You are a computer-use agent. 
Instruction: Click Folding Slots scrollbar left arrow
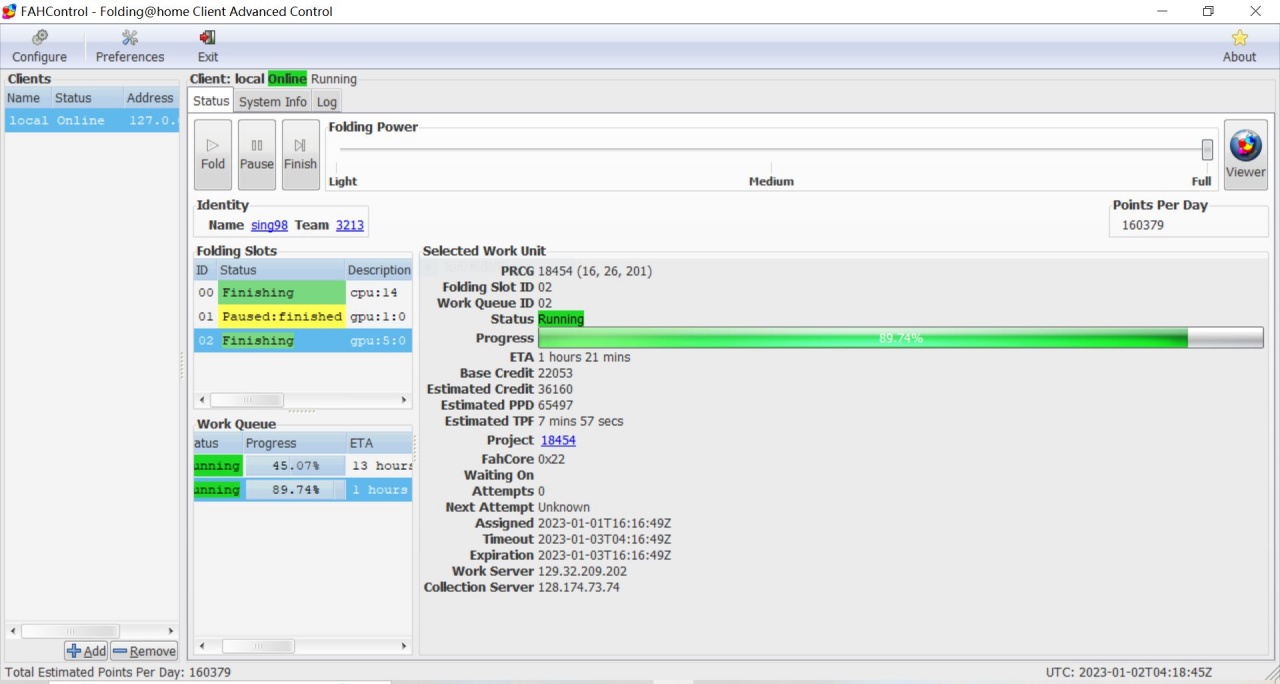click(x=201, y=400)
